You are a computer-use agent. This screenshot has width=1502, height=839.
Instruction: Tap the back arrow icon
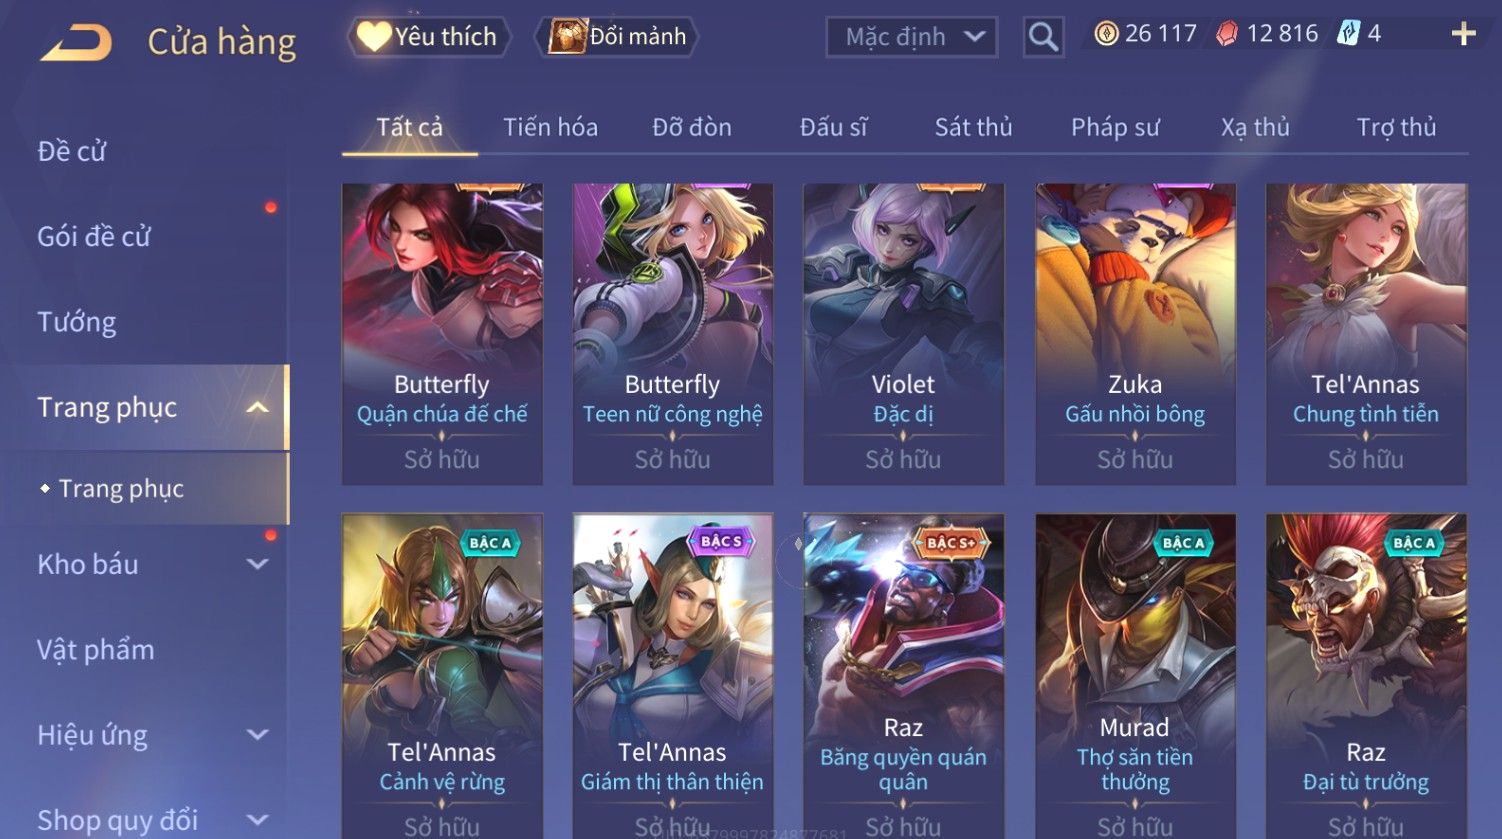point(76,42)
